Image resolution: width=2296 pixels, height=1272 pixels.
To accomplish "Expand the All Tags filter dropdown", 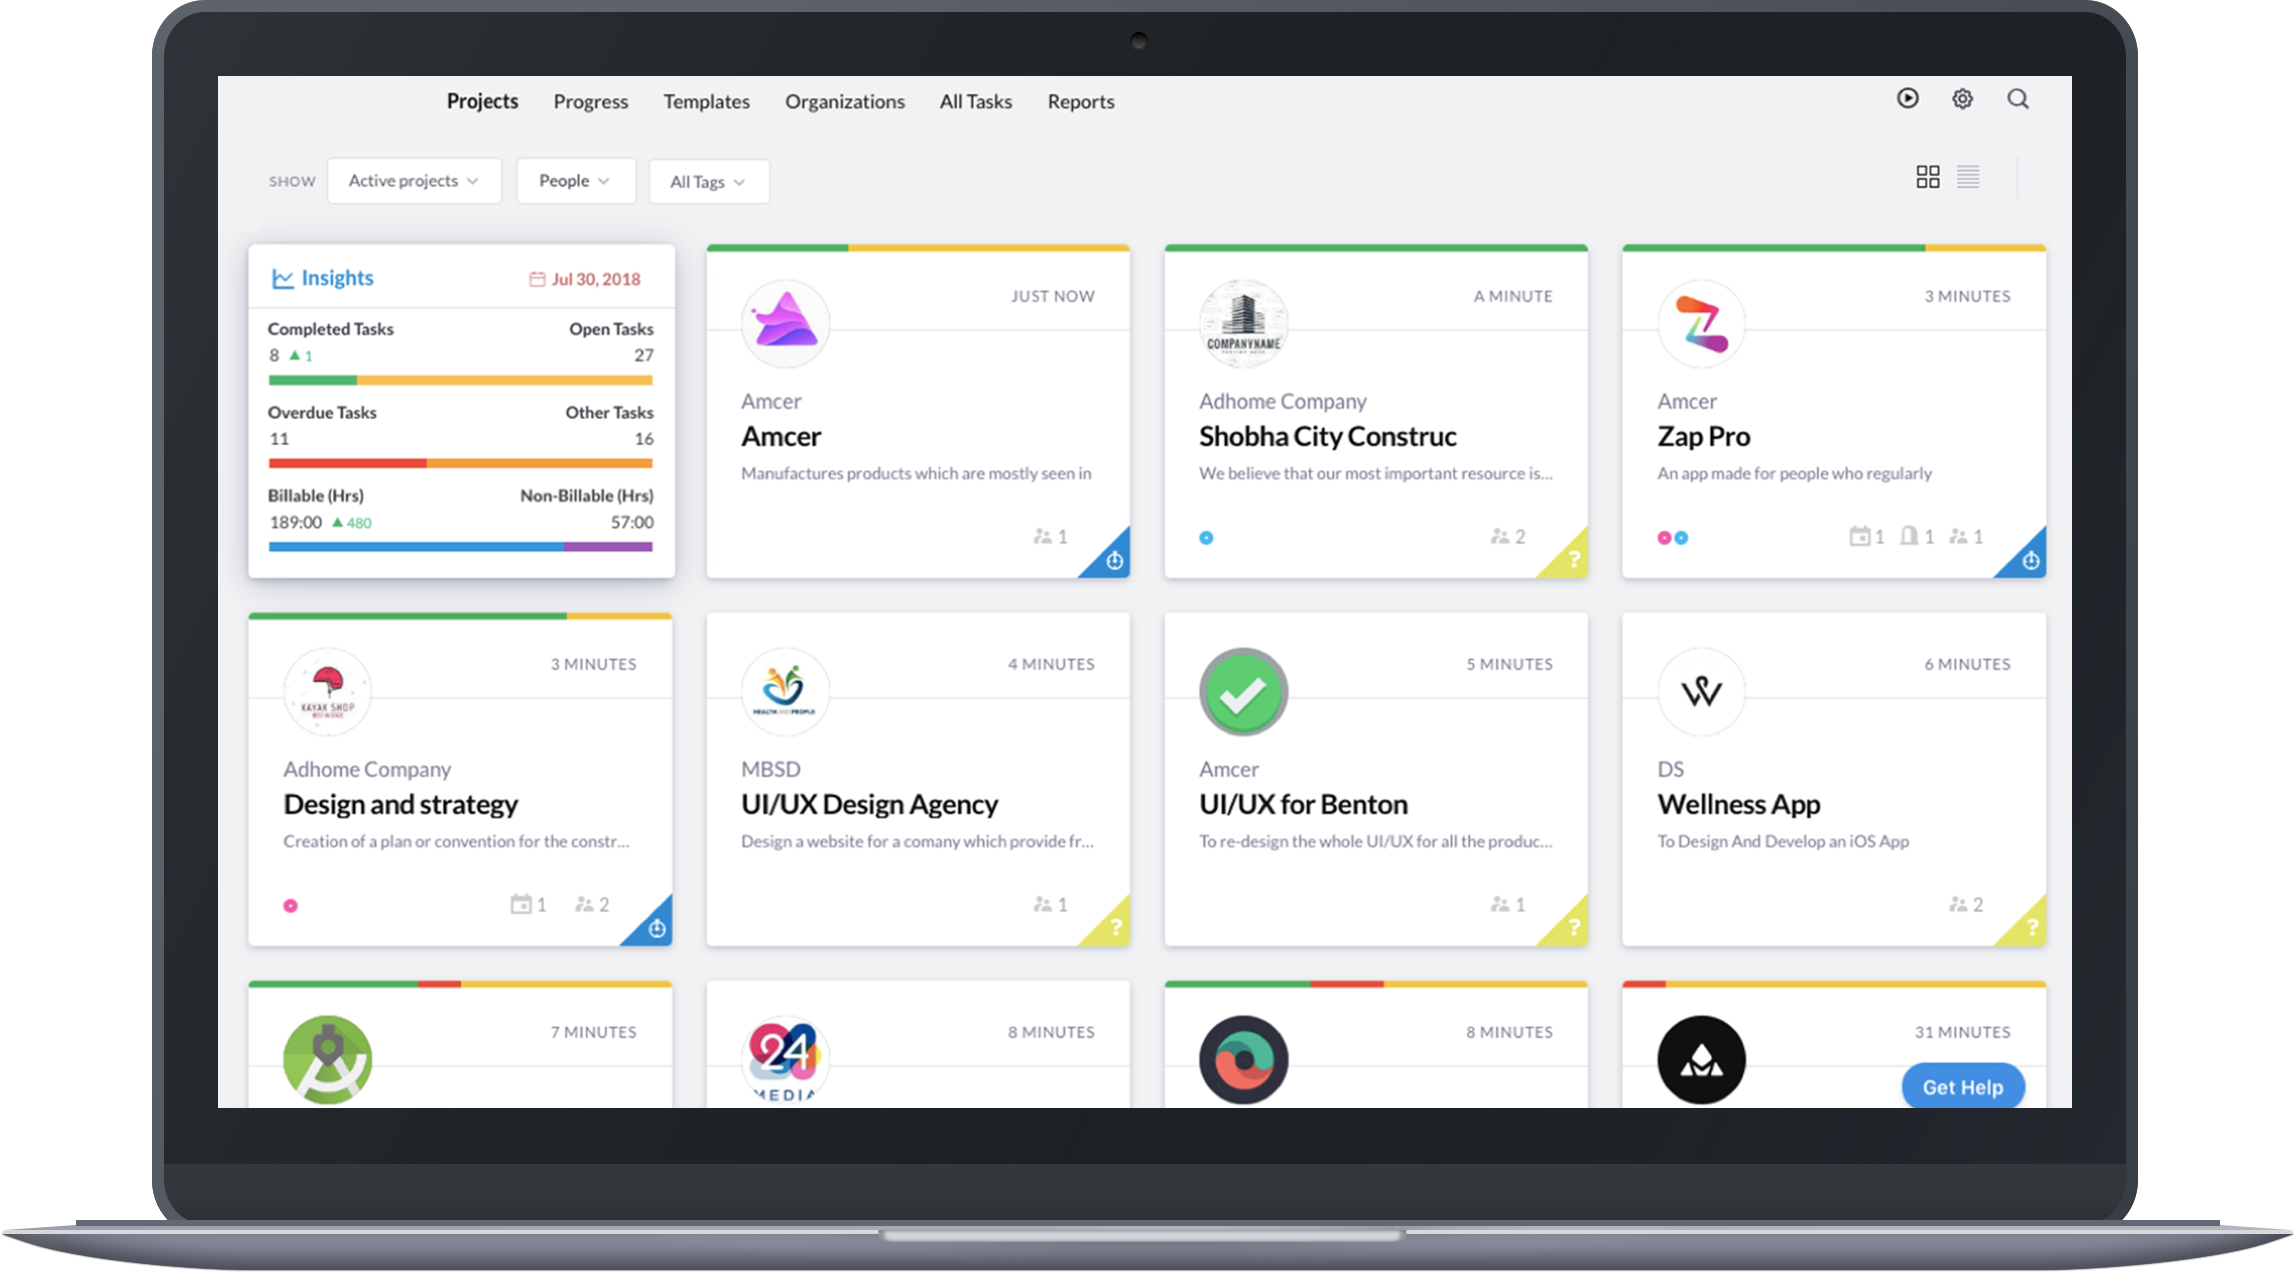I will click(x=705, y=180).
